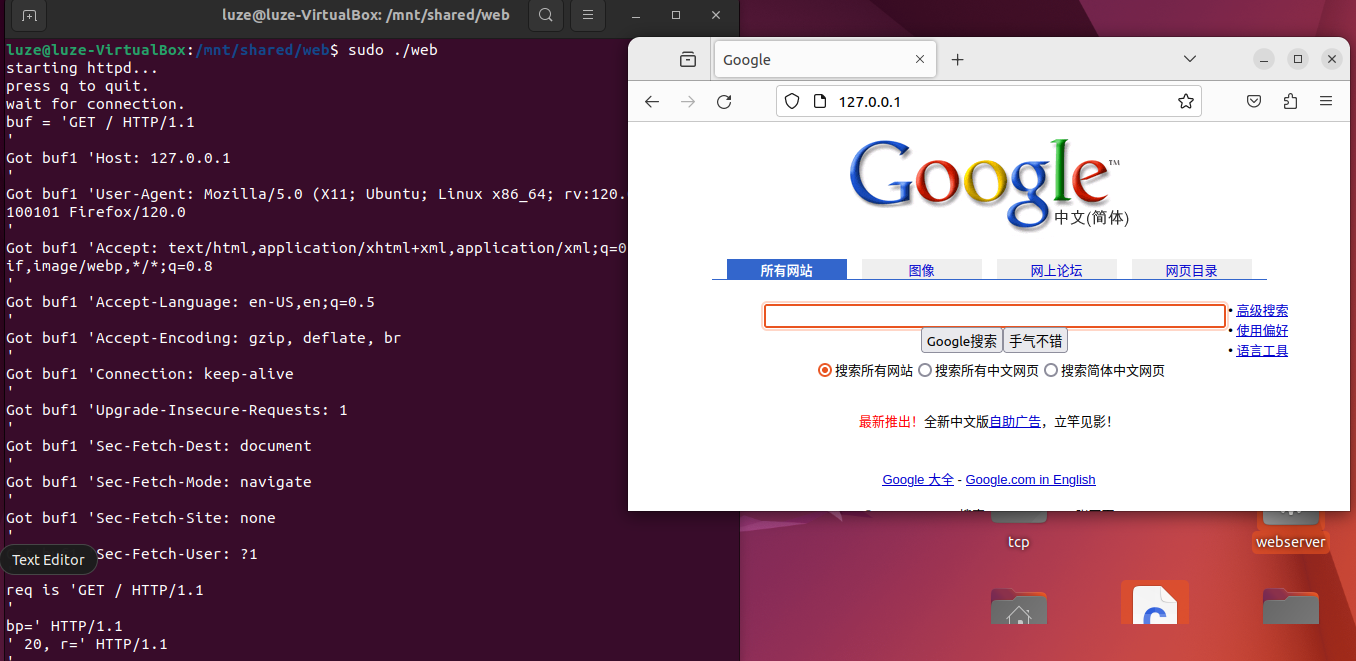
Task: Go back in Firefox
Action: point(652,101)
